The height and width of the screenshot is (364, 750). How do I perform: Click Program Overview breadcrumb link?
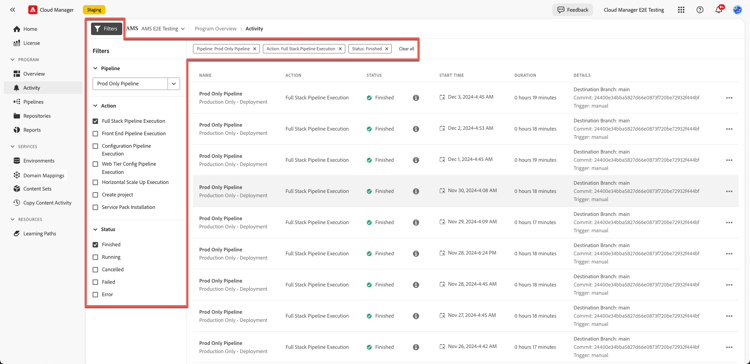[216, 29]
